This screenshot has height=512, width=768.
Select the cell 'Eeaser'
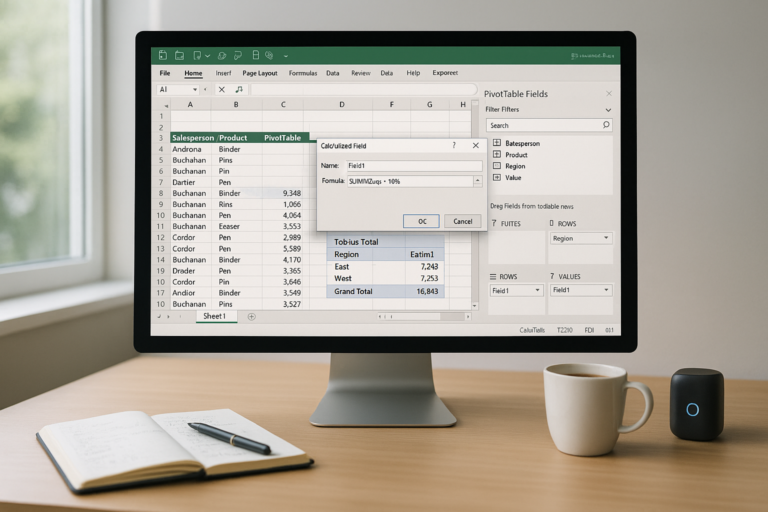pyautogui.click(x=237, y=226)
